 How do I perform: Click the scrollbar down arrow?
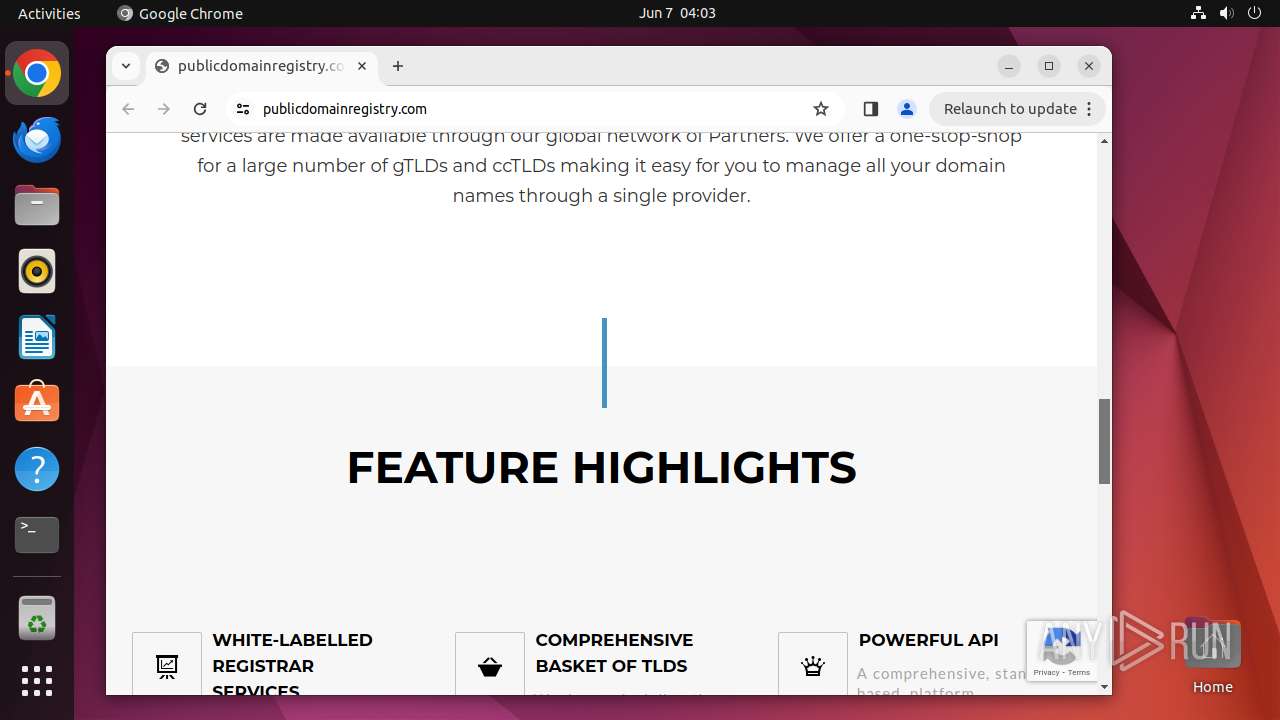tap(1104, 687)
